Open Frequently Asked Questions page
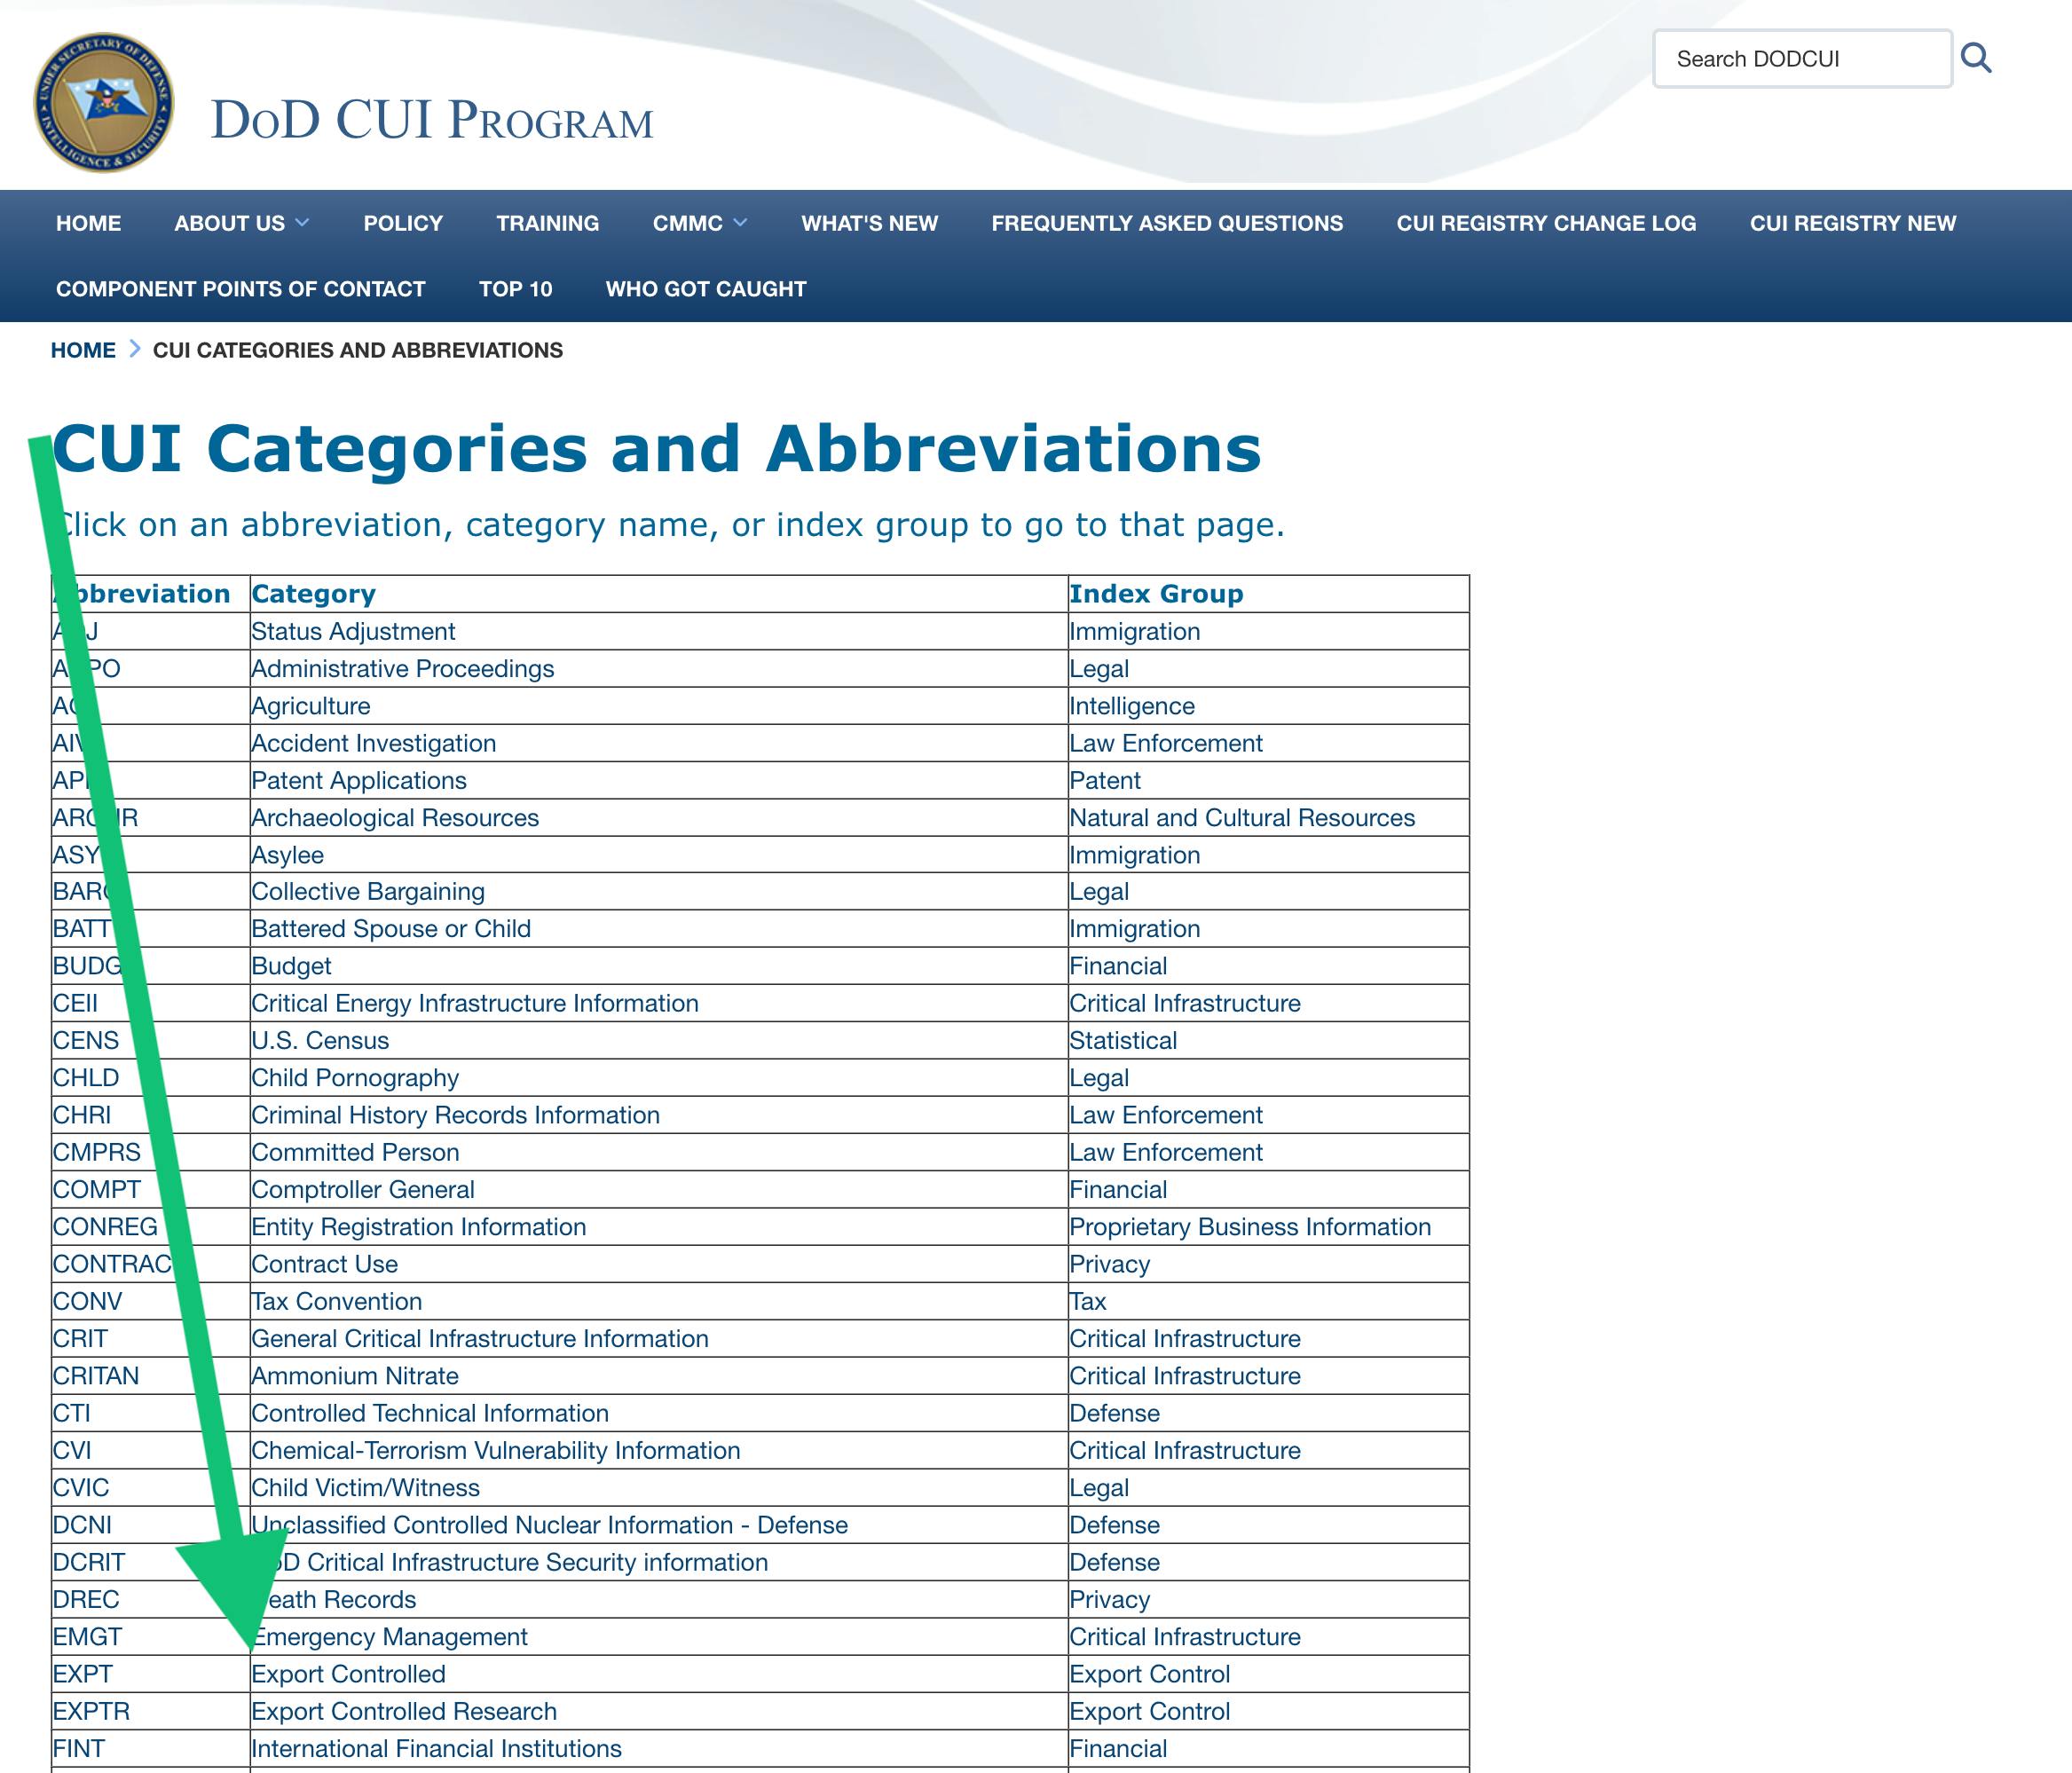This screenshot has width=2072, height=1773. 1167,223
